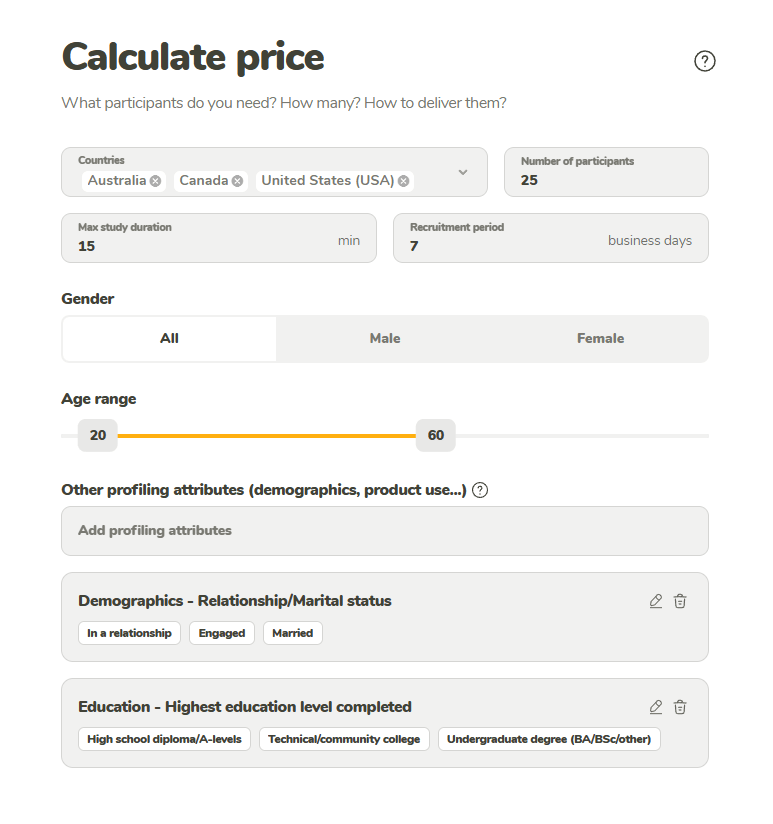This screenshot has width=773, height=824.
Task: Click the Technical/community college chip
Action: click(x=344, y=739)
